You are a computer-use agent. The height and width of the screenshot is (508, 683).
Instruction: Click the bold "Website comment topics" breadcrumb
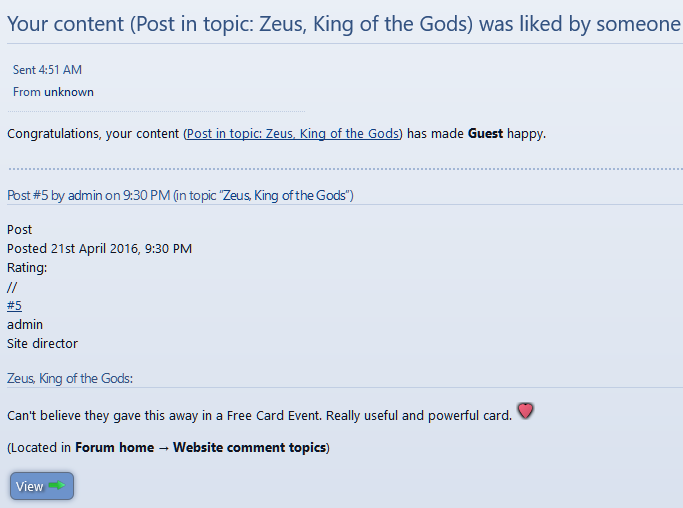(x=249, y=447)
